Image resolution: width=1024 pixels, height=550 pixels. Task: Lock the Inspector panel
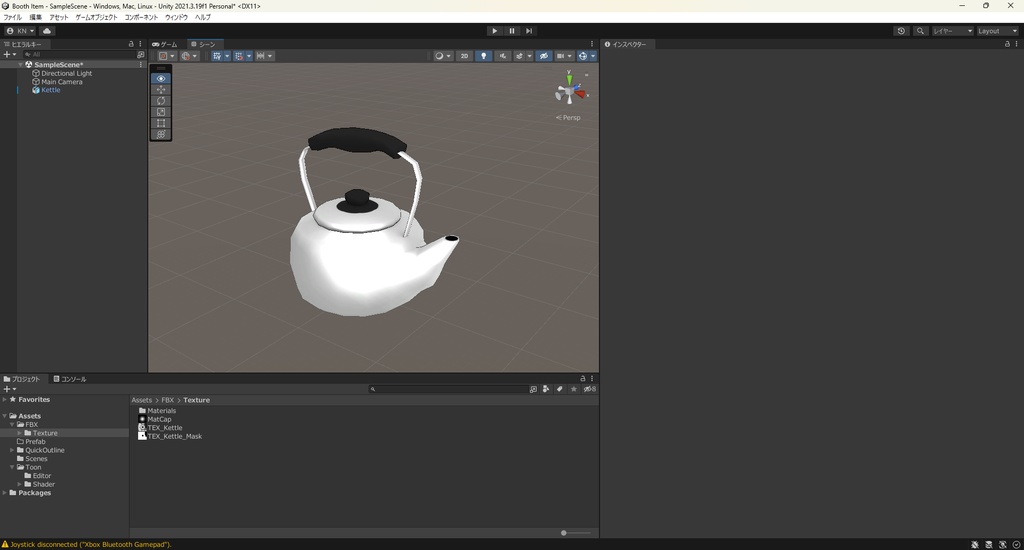1007,44
